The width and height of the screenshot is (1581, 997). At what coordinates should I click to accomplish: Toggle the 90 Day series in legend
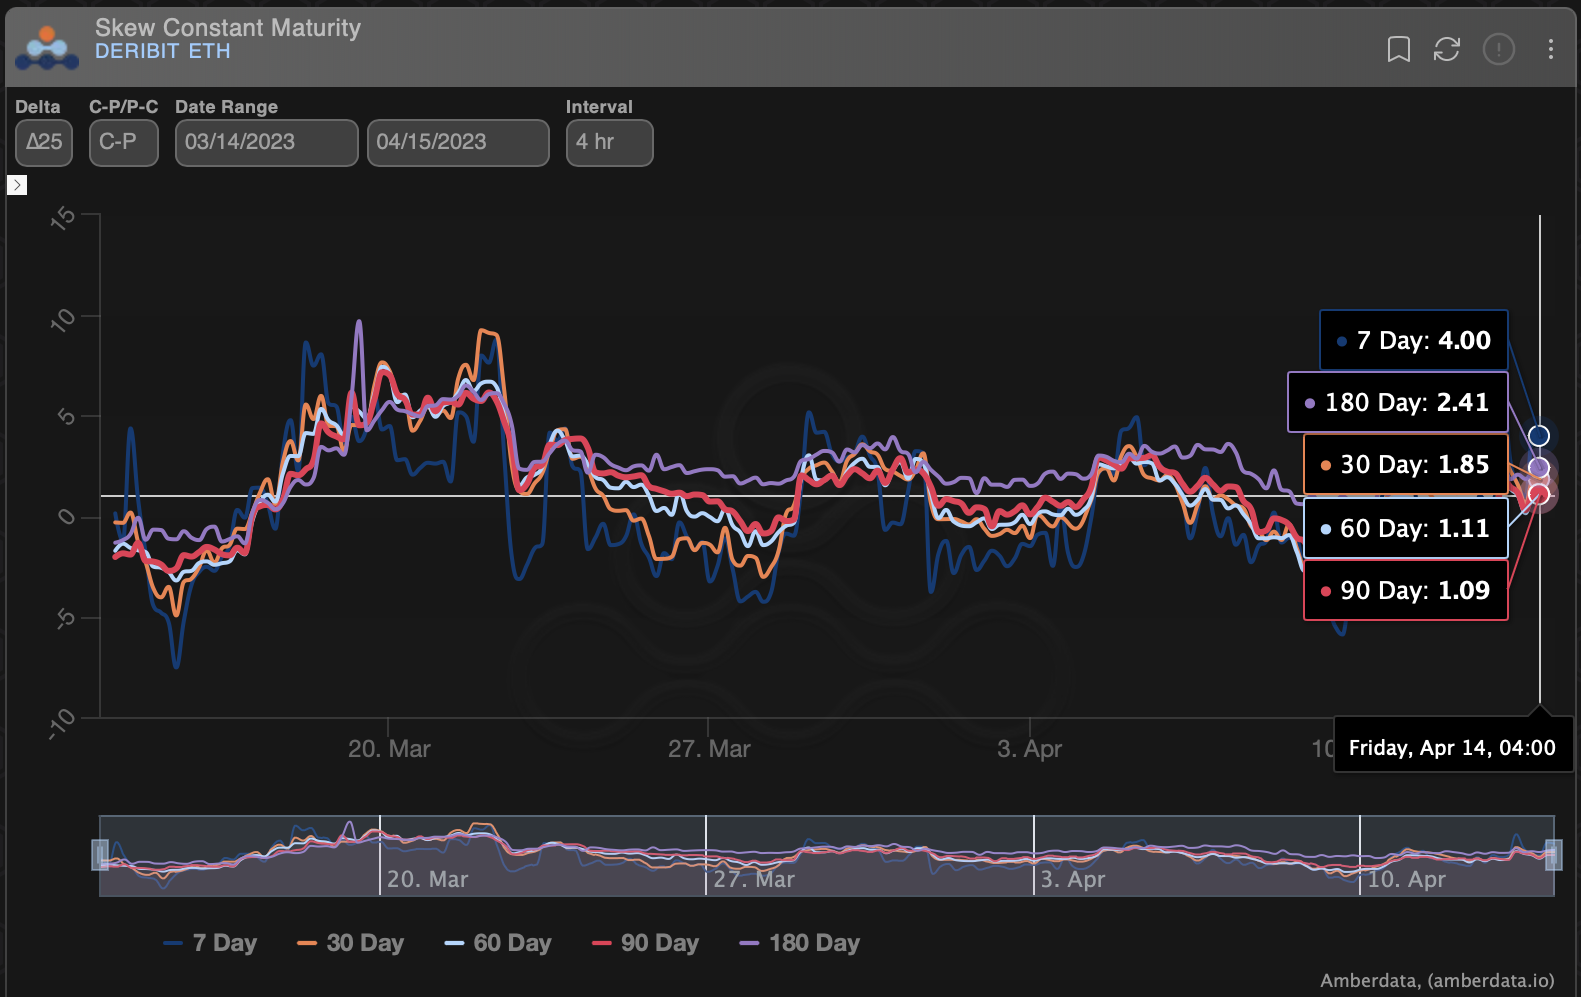click(x=645, y=943)
